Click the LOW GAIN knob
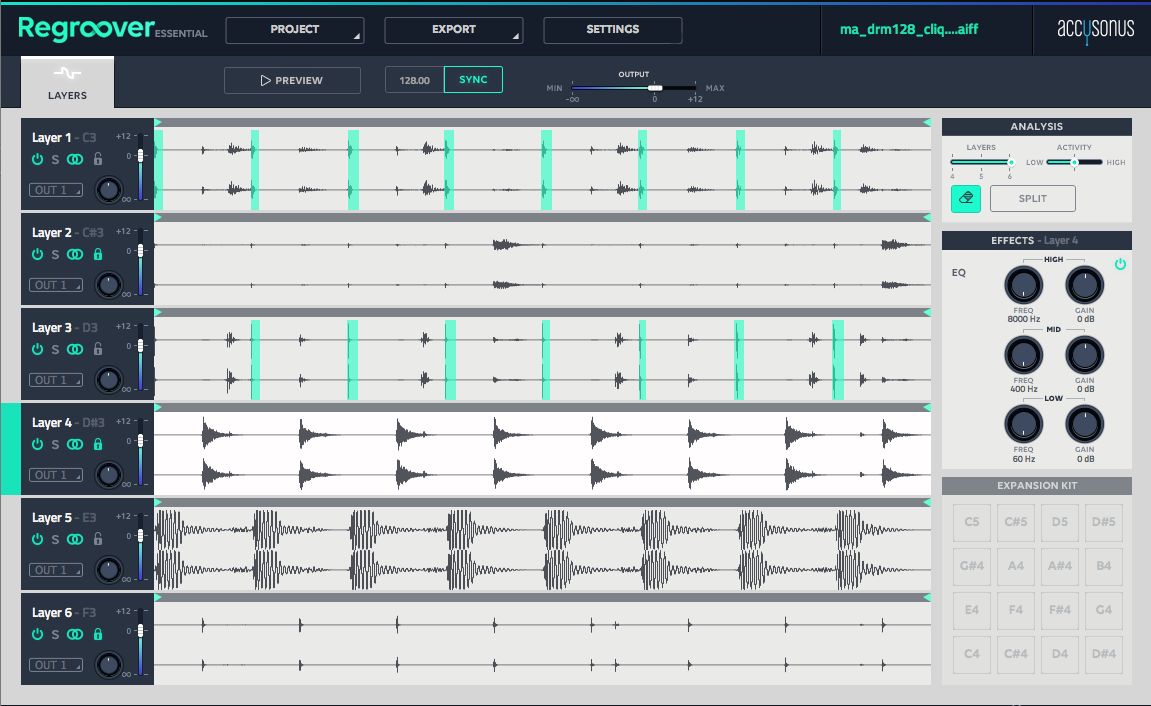The width and height of the screenshot is (1151, 706). [x=1084, y=424]
